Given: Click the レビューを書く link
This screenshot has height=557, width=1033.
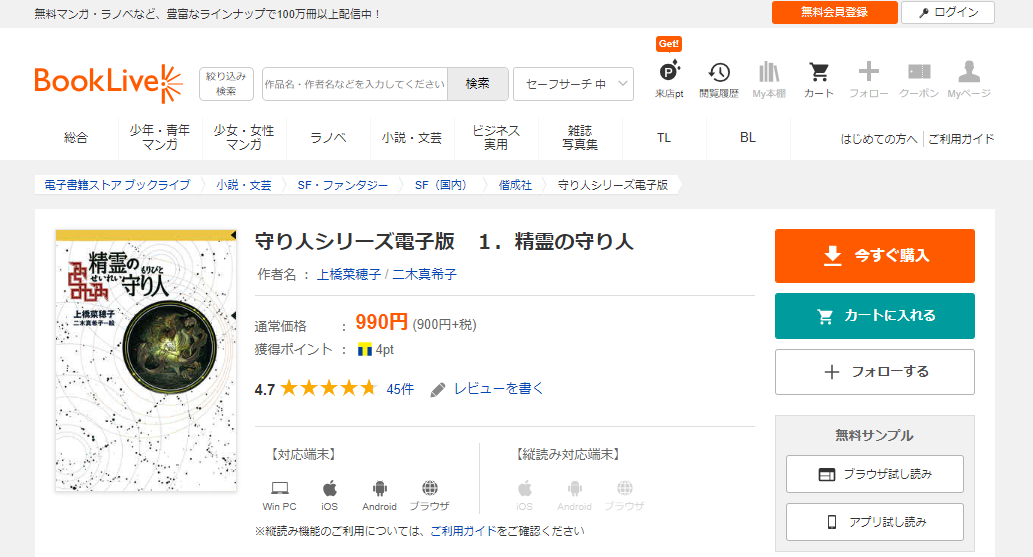Looking at the screenshot, I should pos(499,389).
